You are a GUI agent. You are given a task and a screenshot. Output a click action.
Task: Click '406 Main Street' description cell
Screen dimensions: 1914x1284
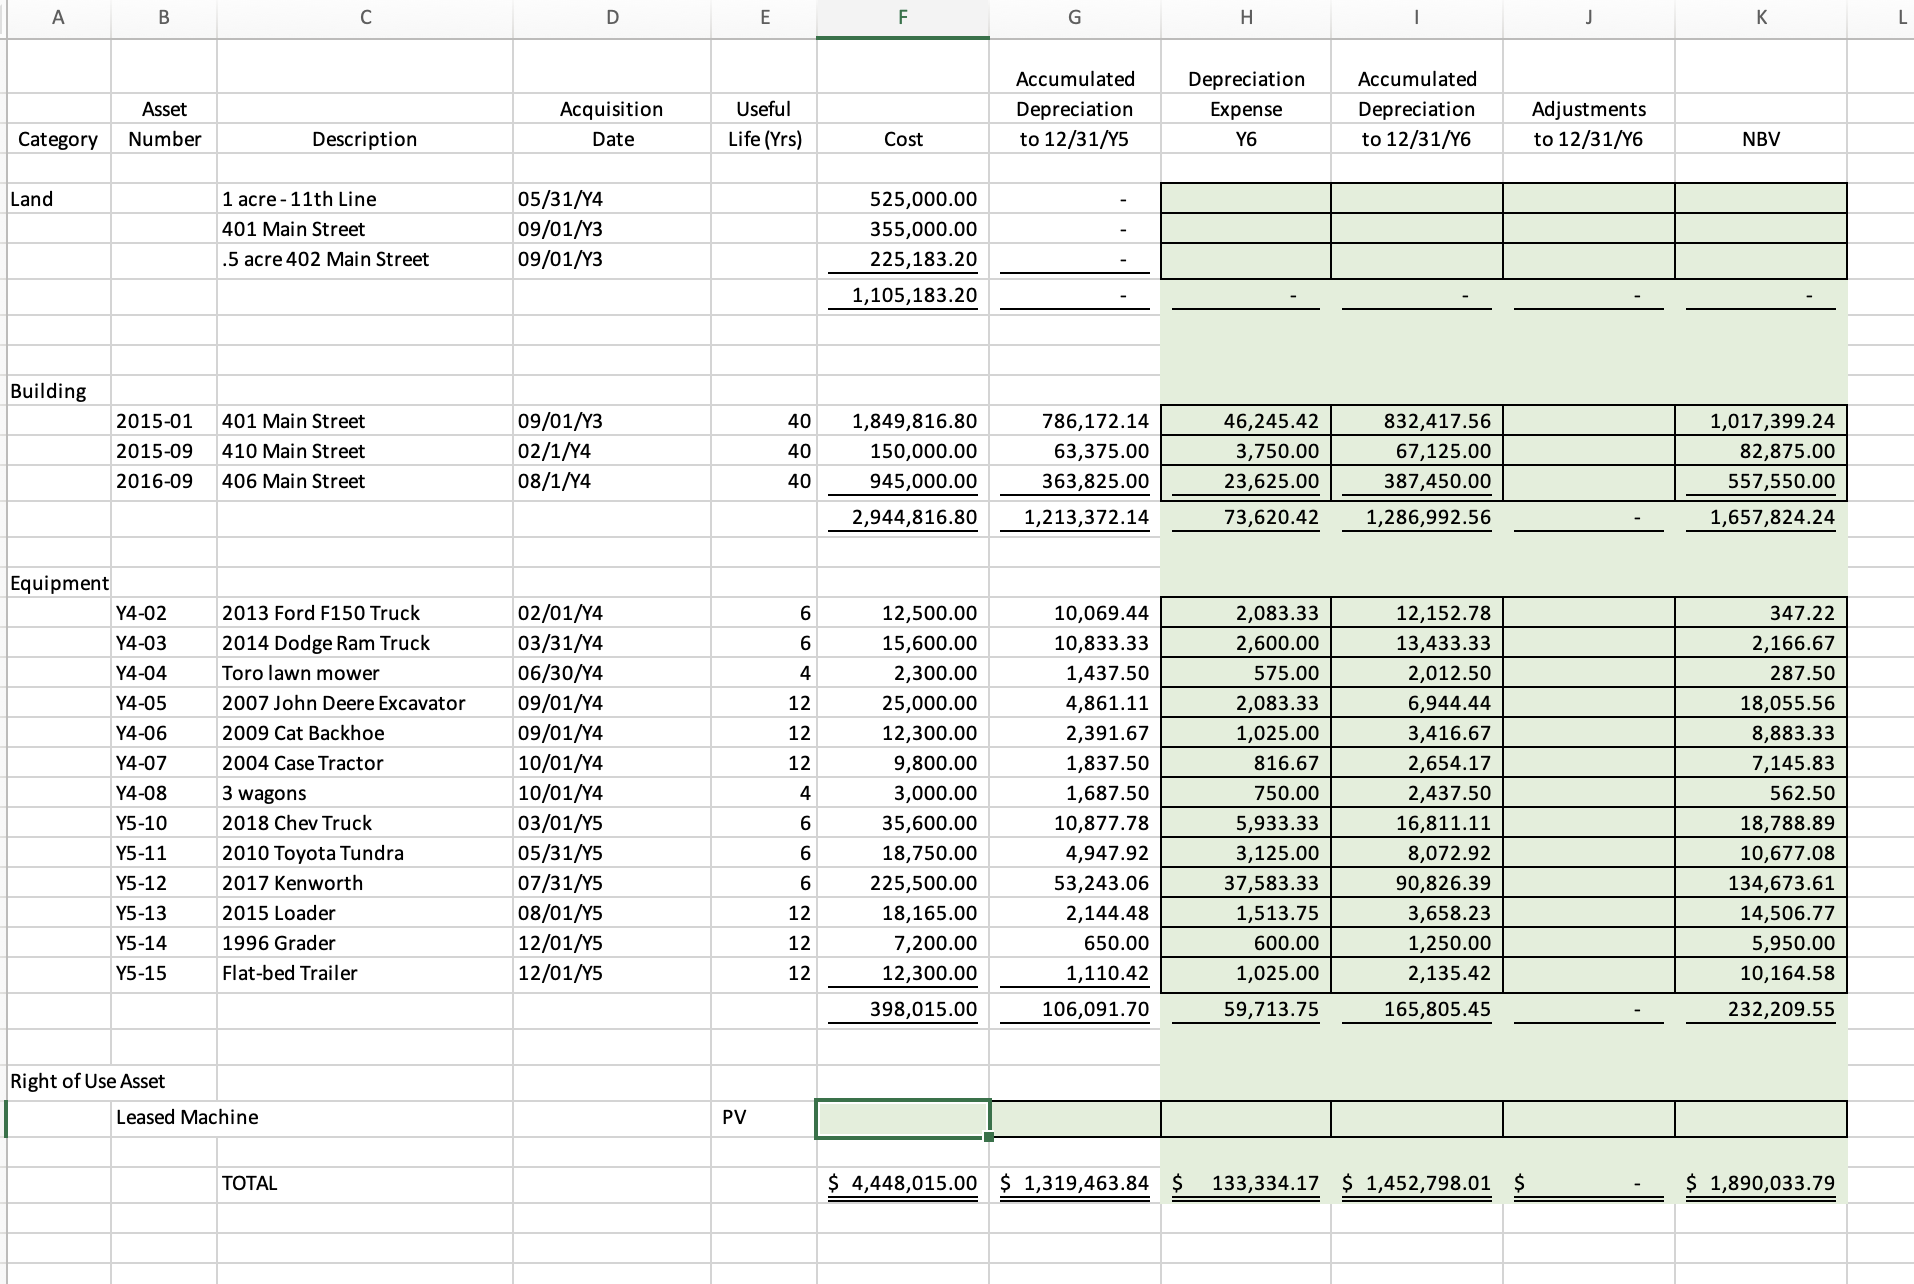click(364, 481)
